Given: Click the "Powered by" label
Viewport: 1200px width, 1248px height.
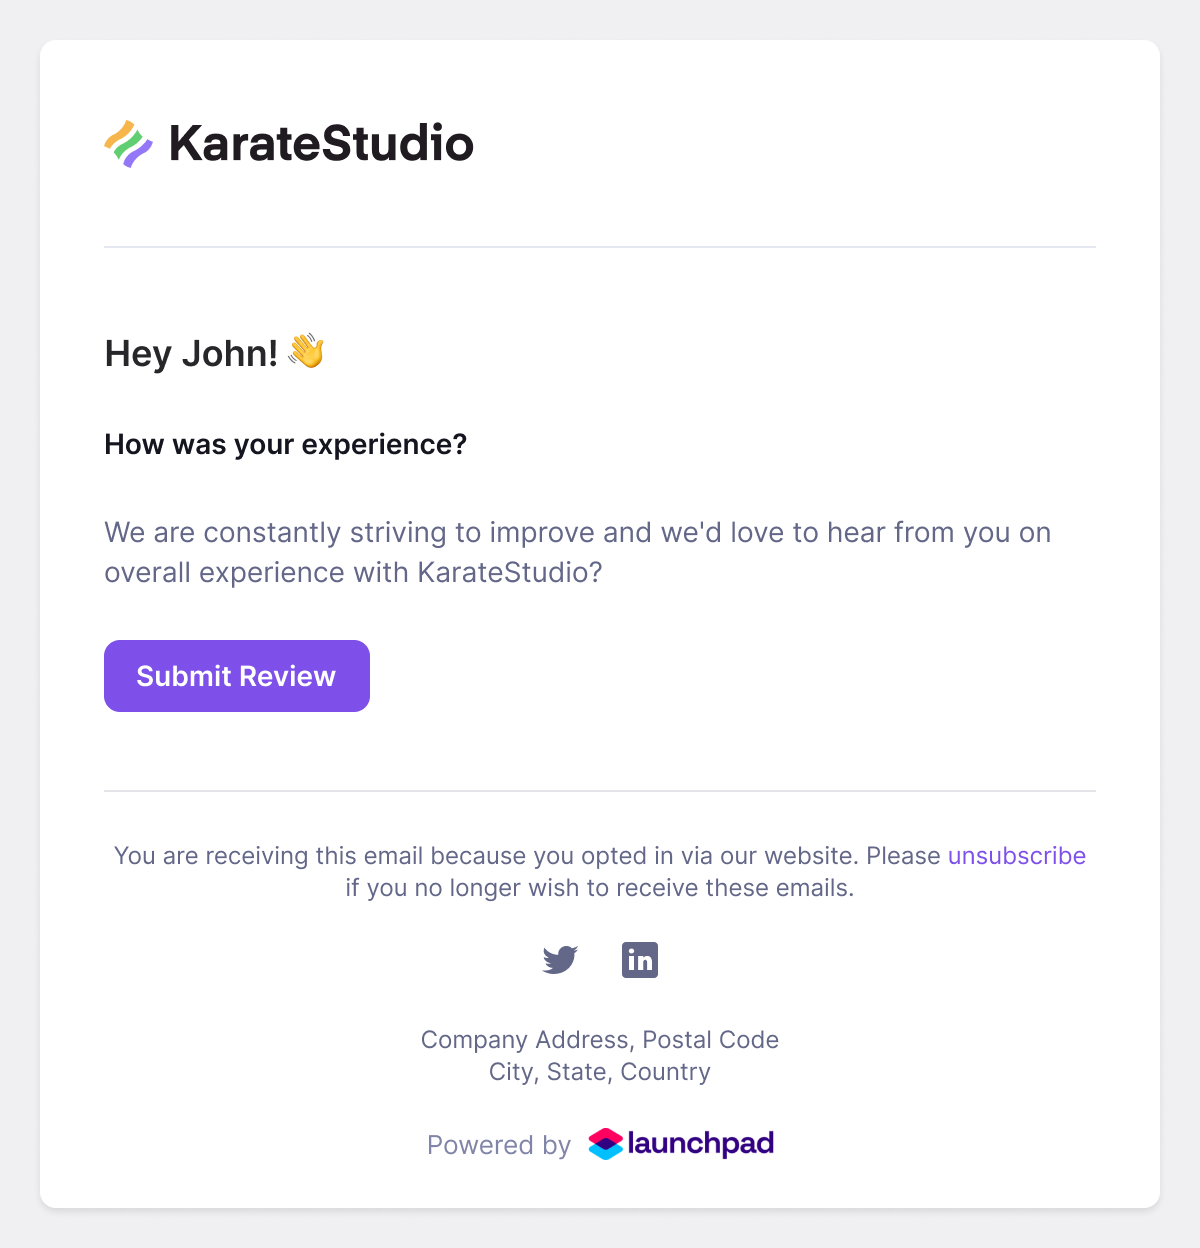Looking at the screenshot, I should click(x=498, y=1145).
